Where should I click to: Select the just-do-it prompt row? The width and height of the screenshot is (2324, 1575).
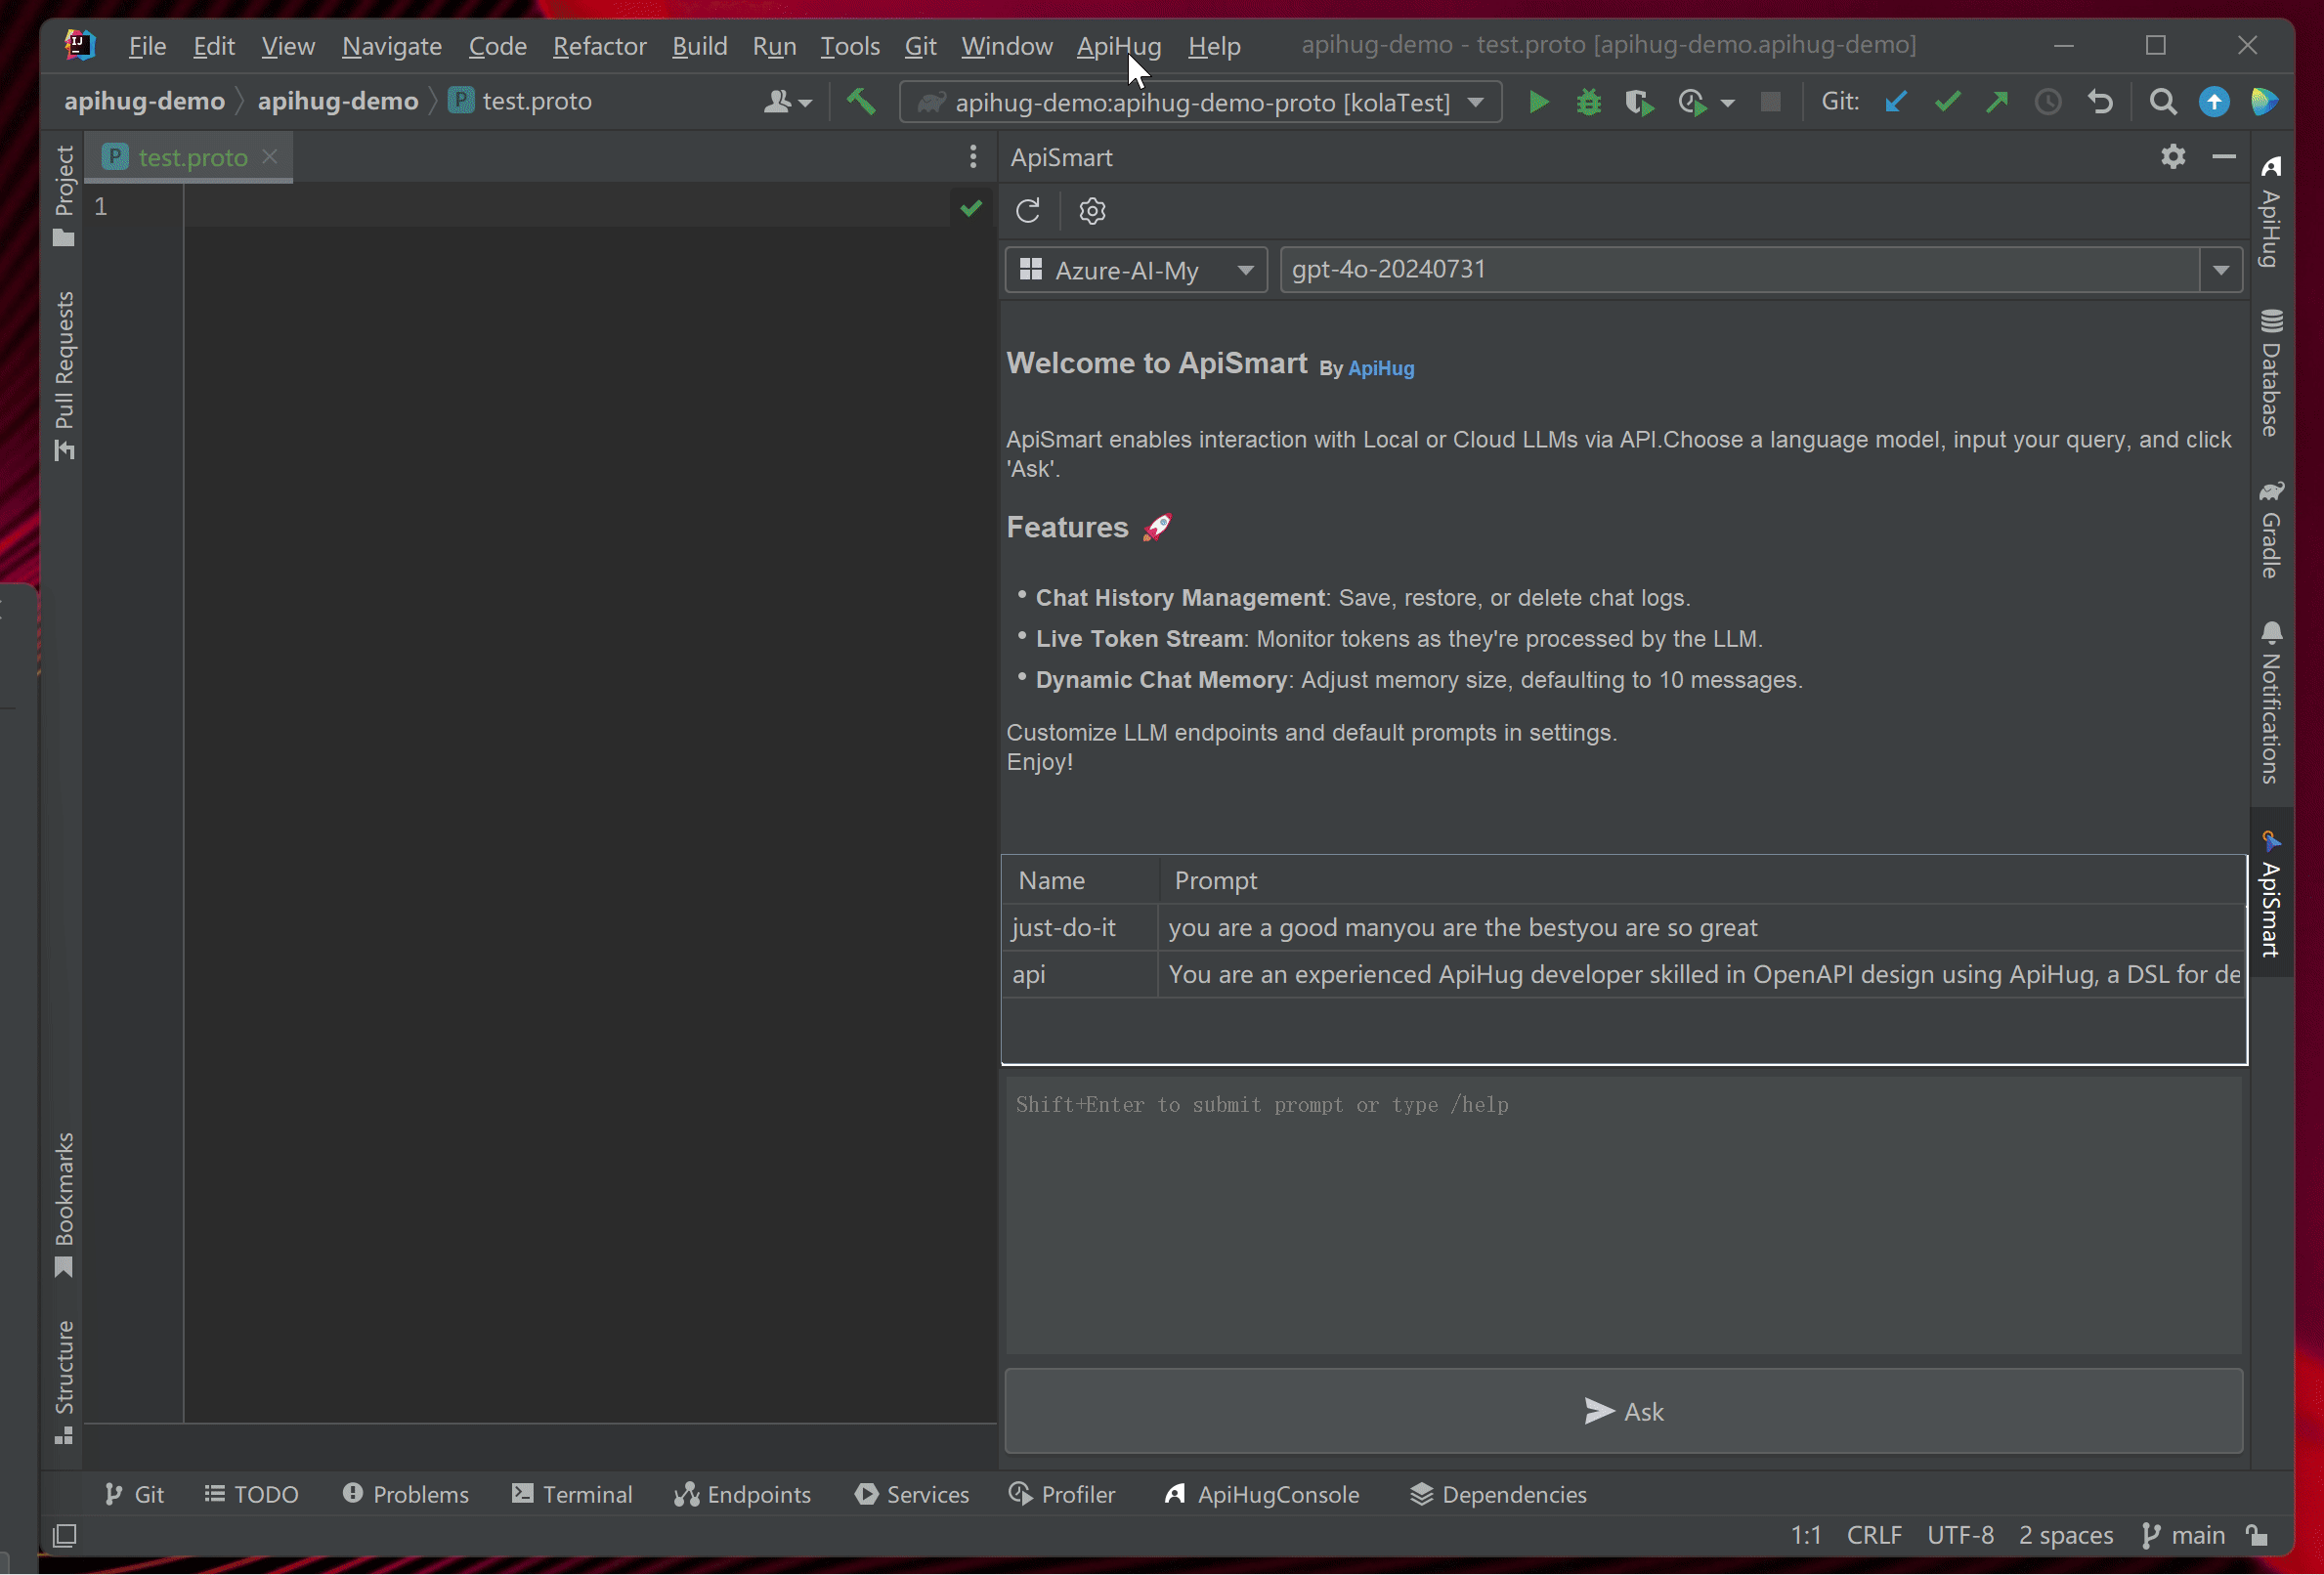pos(1064,927)
